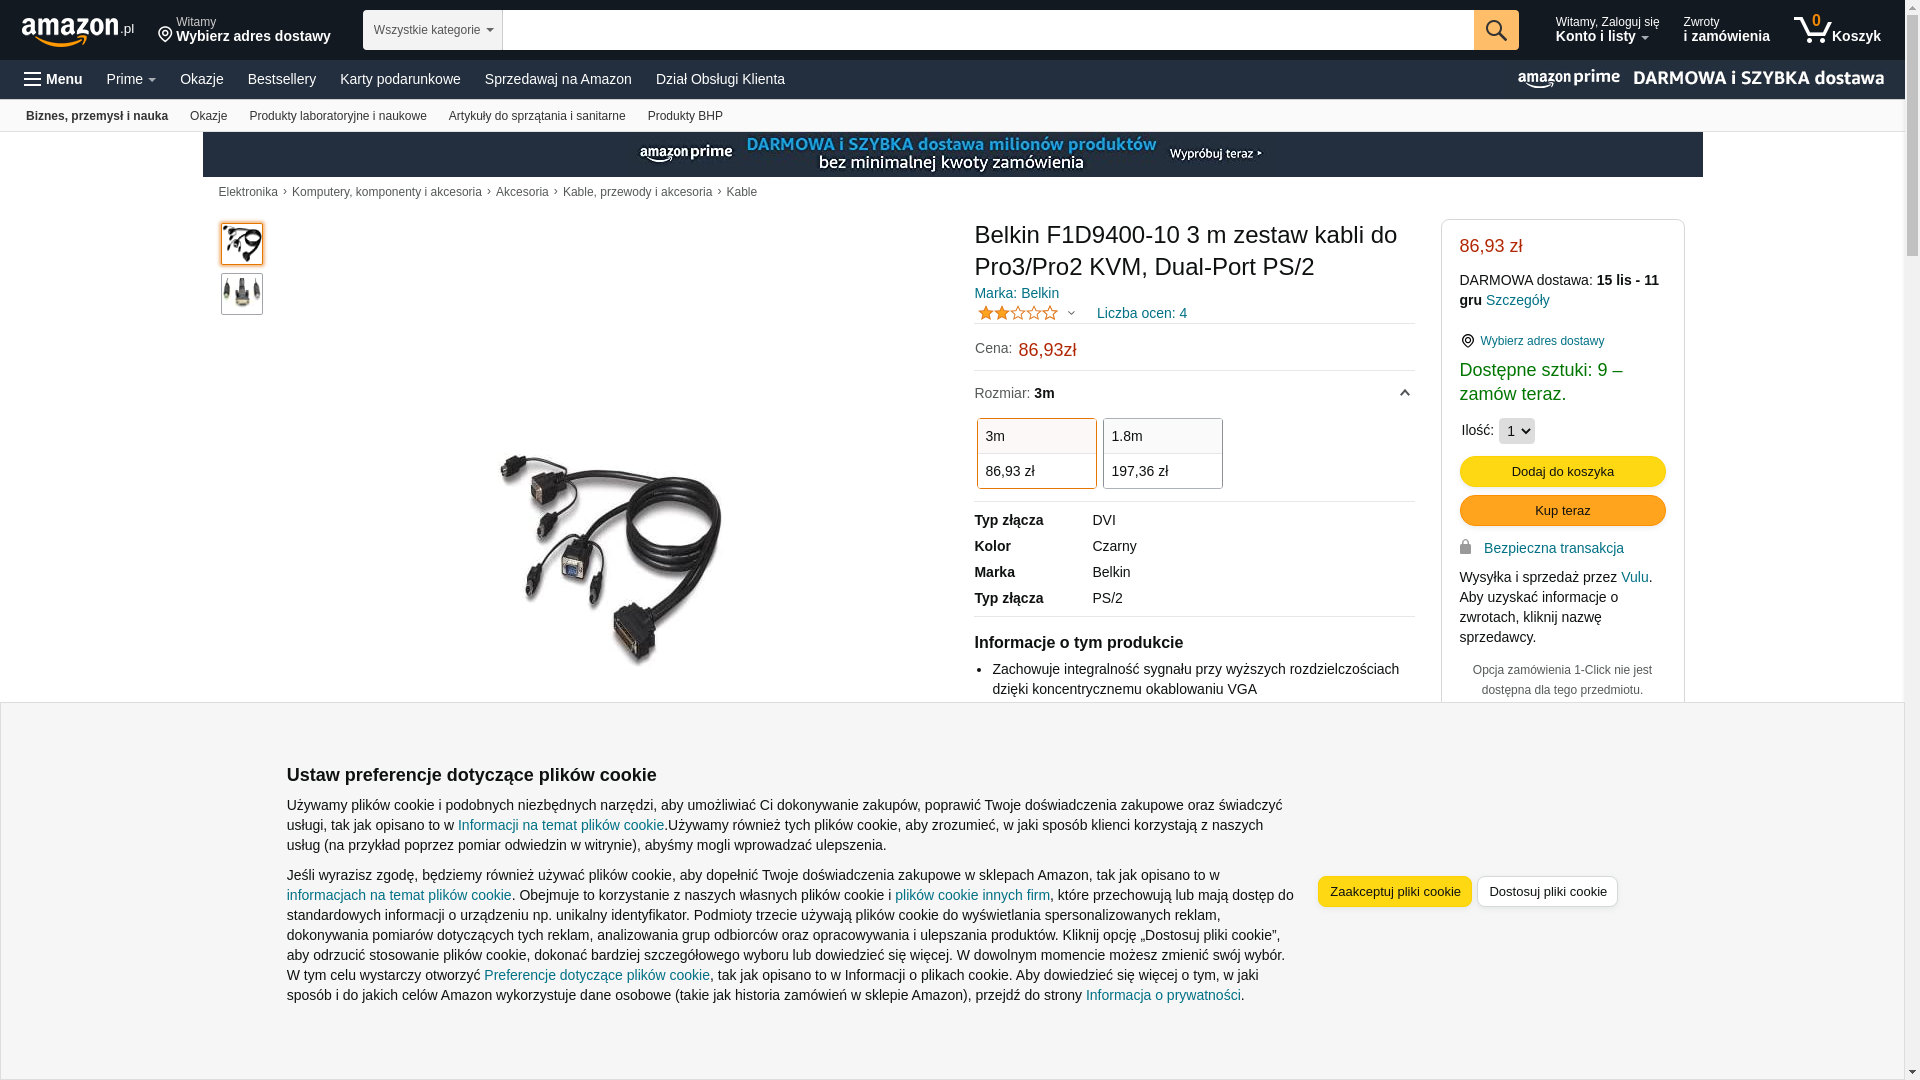Collapse the Rozmiar size section chevron

1405,393
